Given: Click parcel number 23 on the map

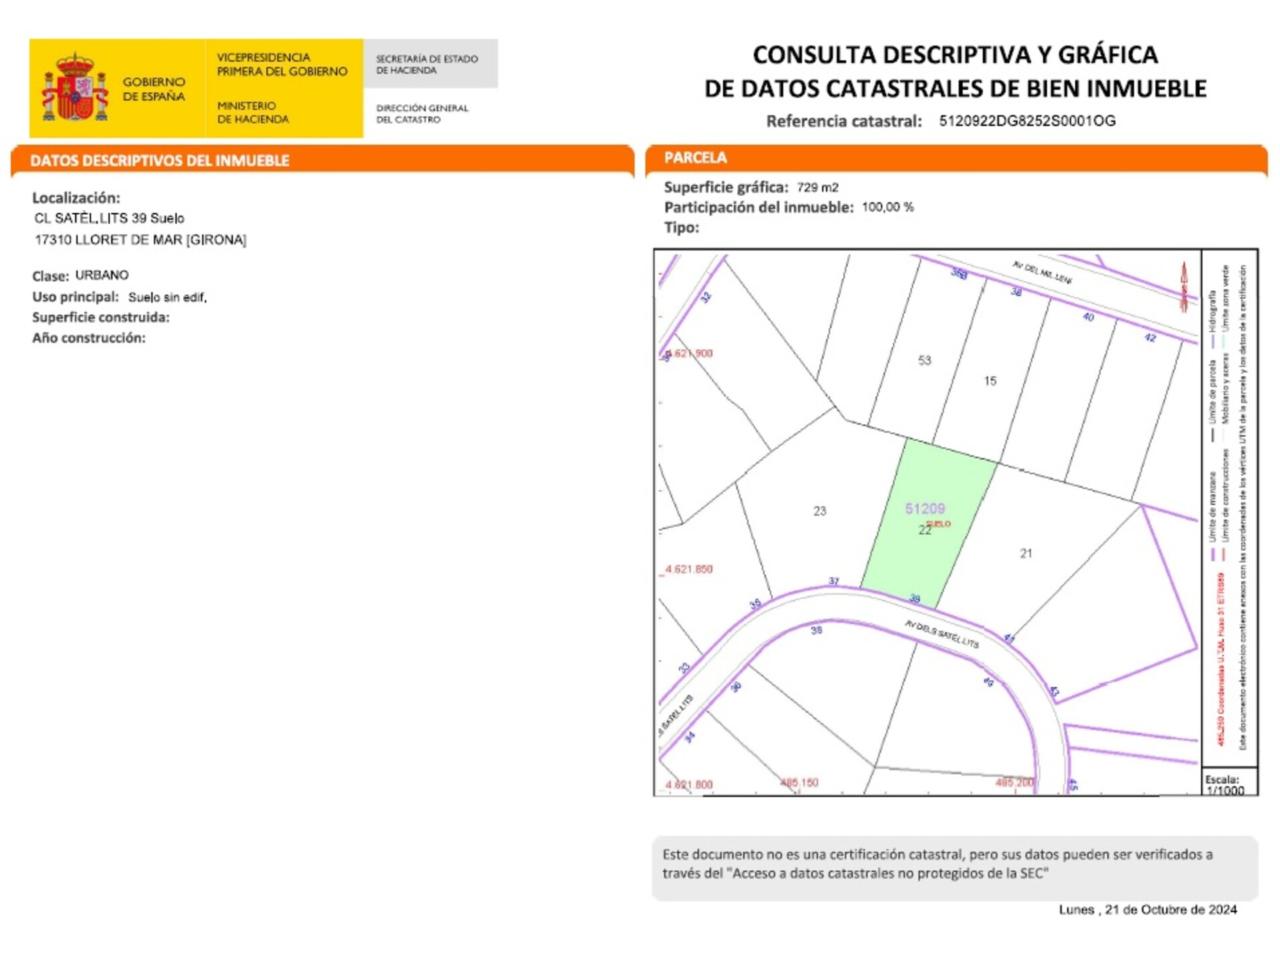Looking at the screenshot, I should point(820,511).
